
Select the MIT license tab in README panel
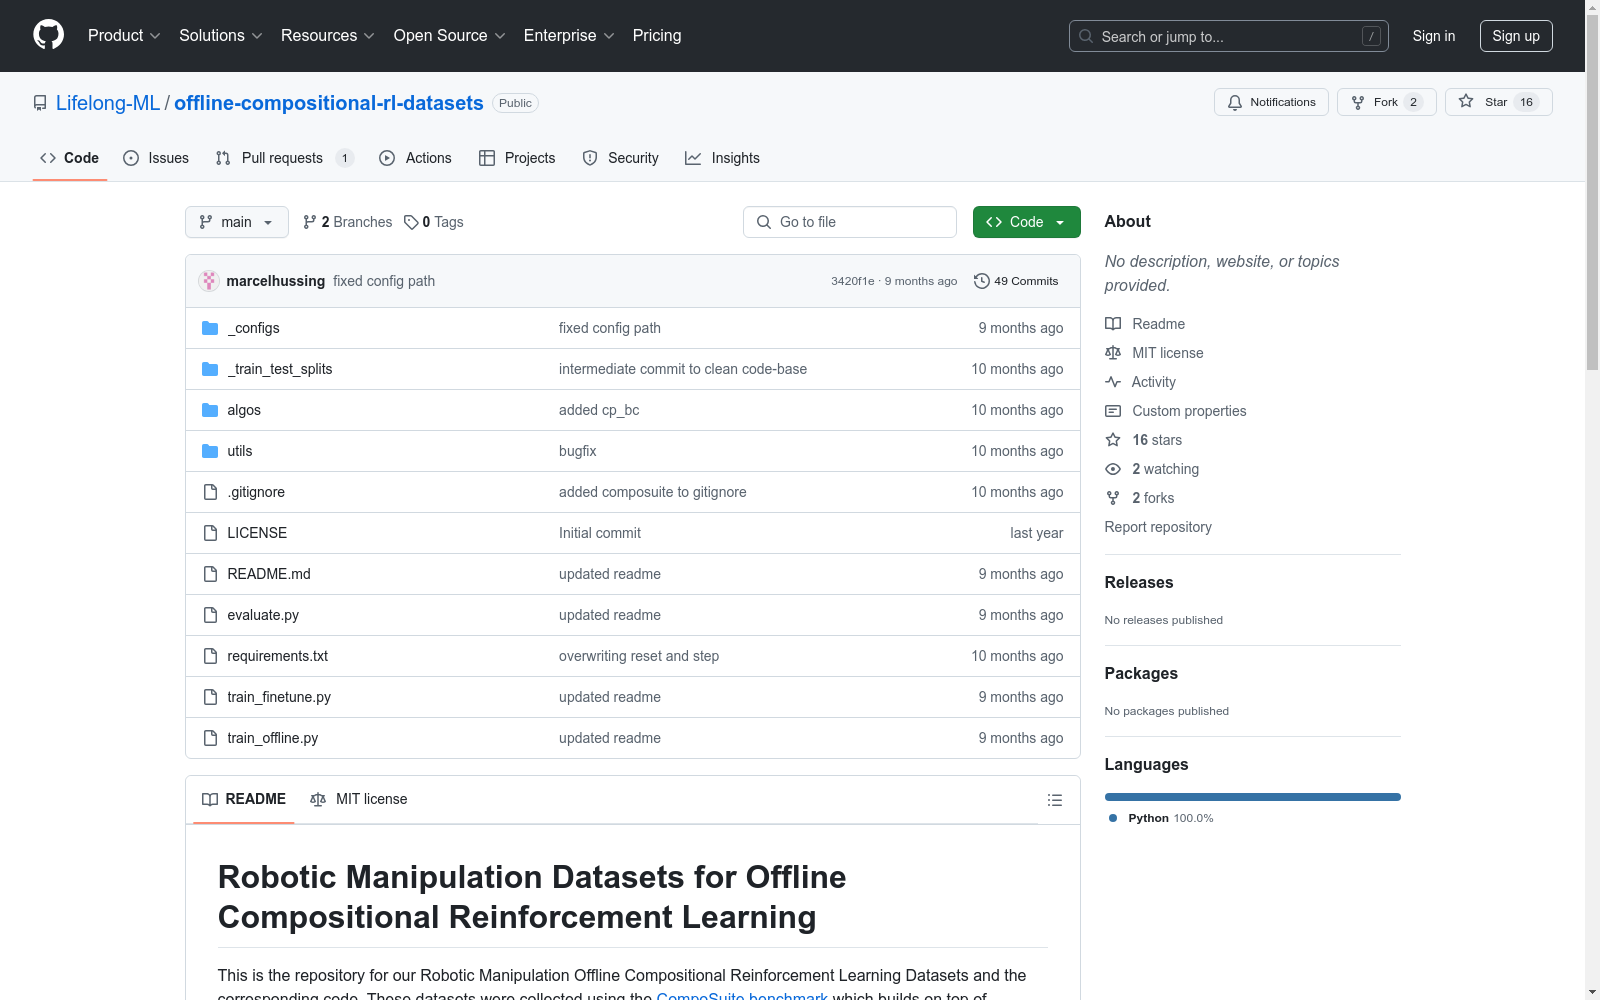click(x=359, y=799)
